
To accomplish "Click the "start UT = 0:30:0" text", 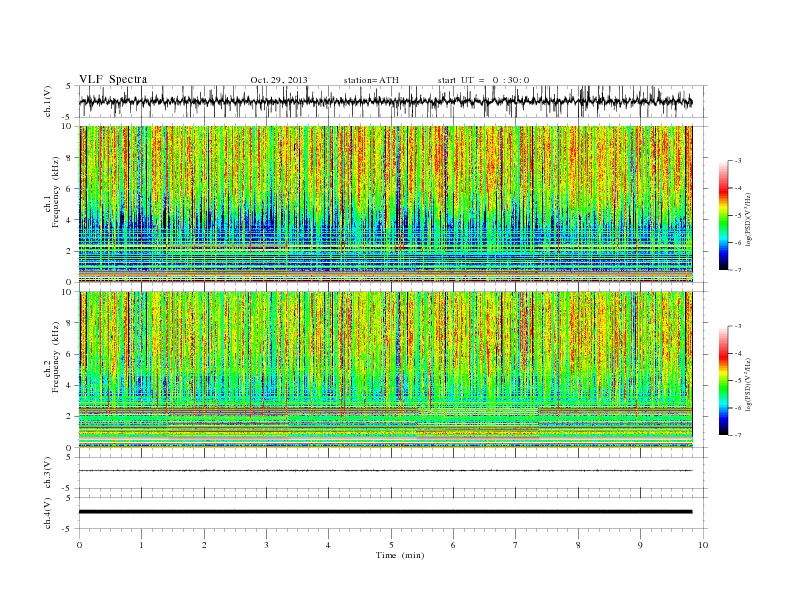I will click(x=483, y=80).
